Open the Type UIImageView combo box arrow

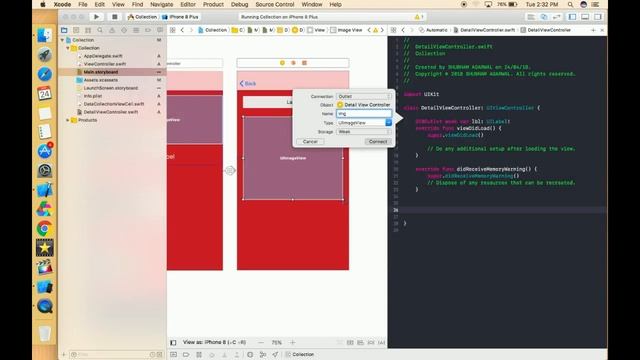click(389, 122)
